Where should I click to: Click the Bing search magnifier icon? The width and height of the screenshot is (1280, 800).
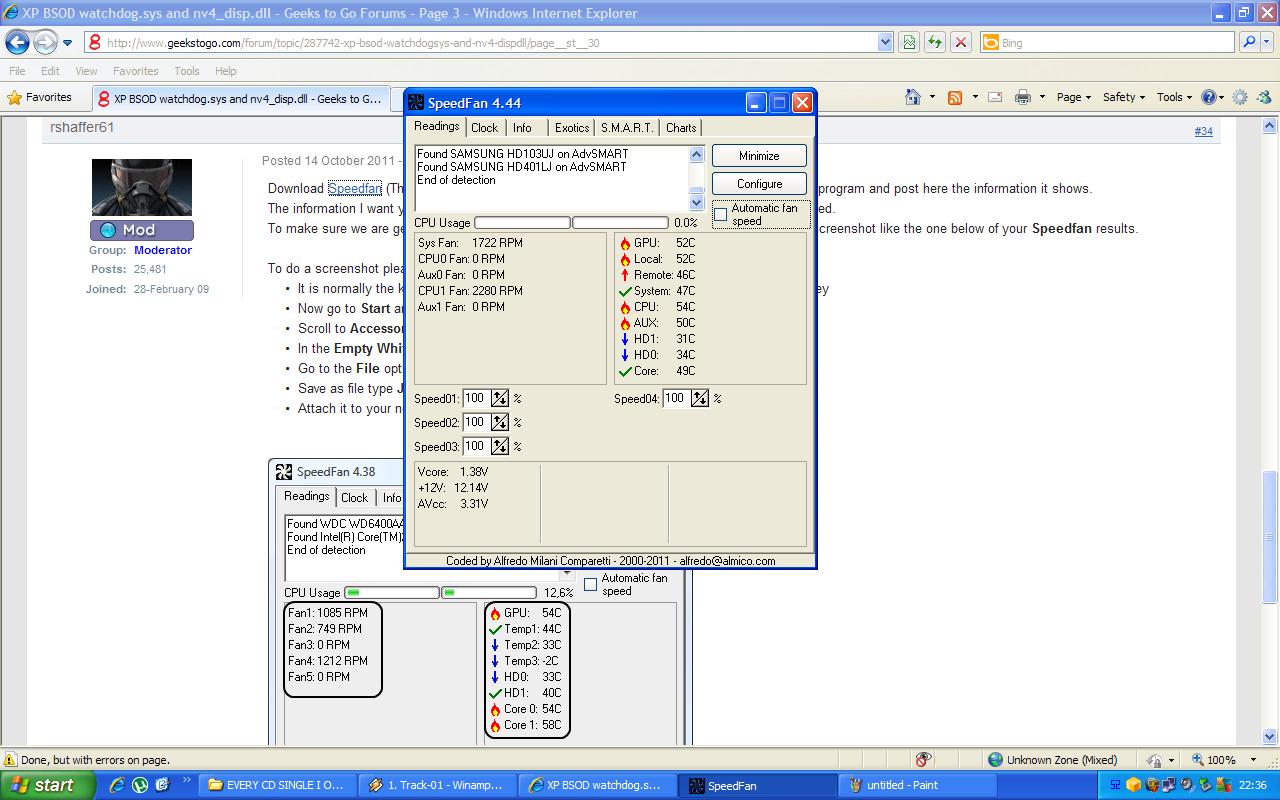1249,42
